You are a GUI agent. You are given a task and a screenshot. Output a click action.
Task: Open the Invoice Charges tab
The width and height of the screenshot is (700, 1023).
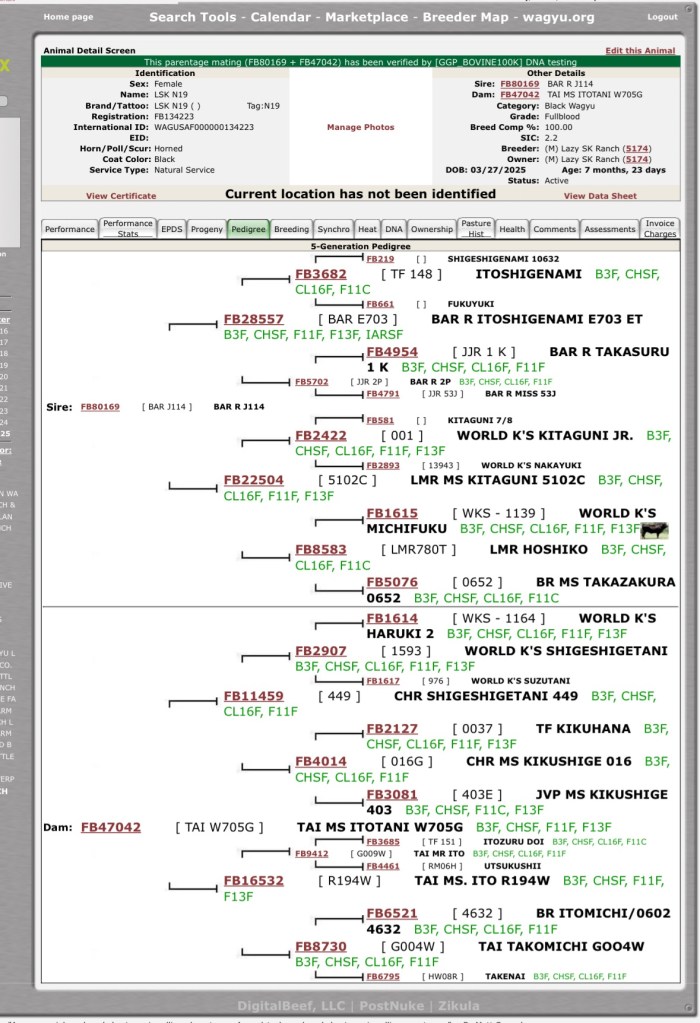tap(659, 229)
